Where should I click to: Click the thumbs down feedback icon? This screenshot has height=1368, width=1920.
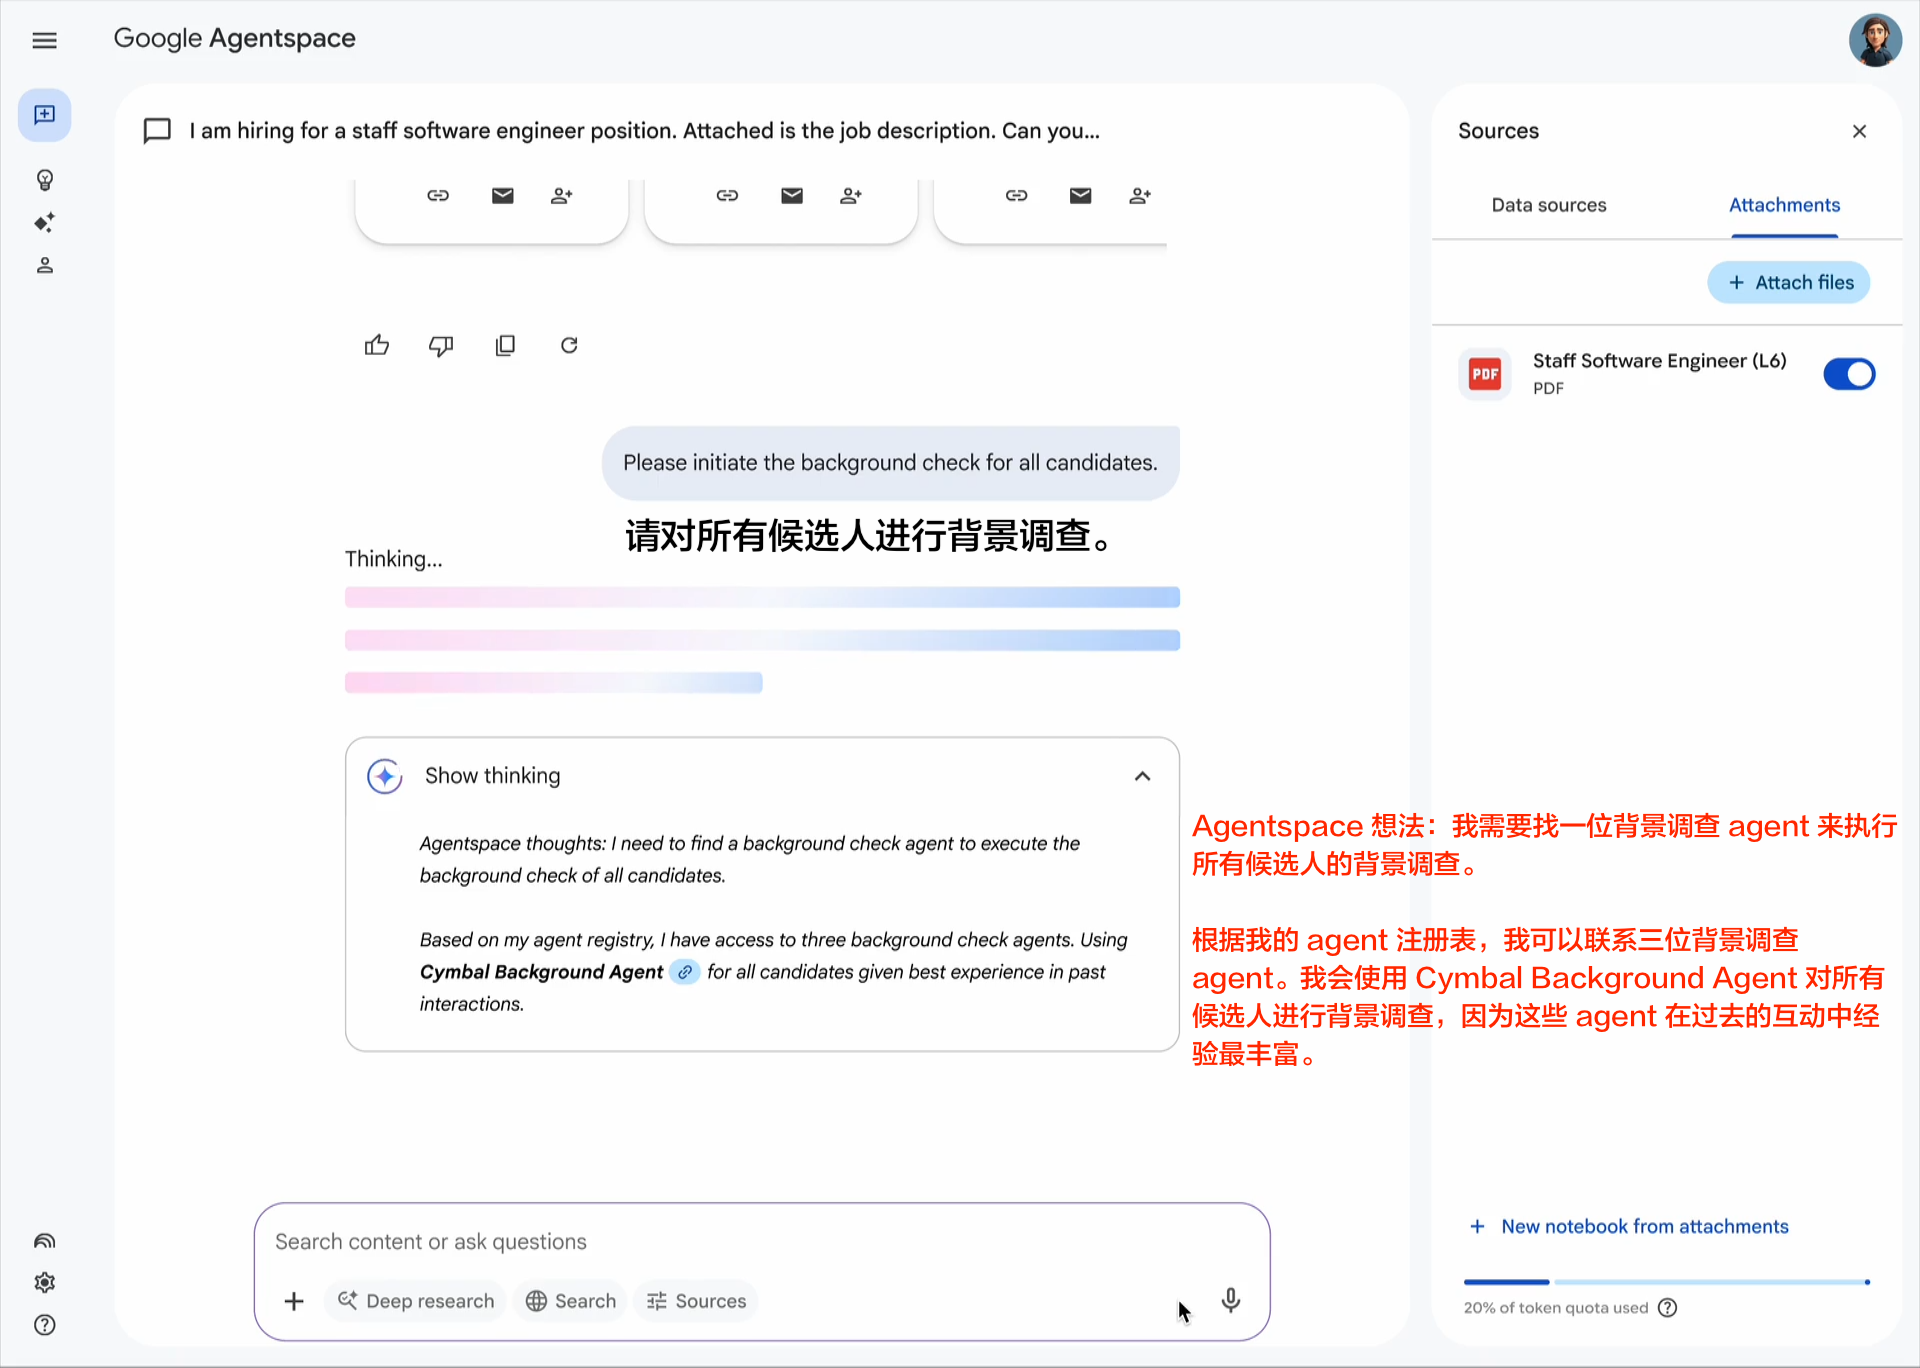tap(441, 346)
